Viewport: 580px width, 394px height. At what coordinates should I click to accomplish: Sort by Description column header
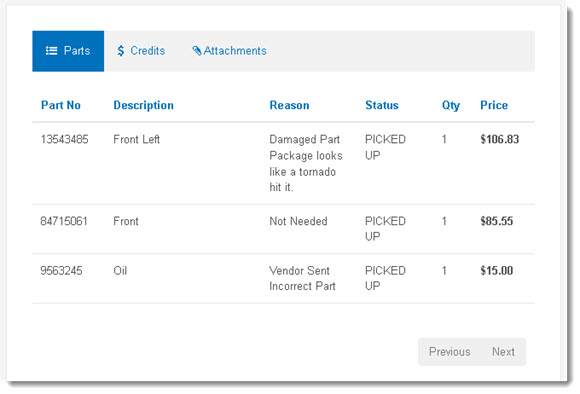[x=144, y=105]
